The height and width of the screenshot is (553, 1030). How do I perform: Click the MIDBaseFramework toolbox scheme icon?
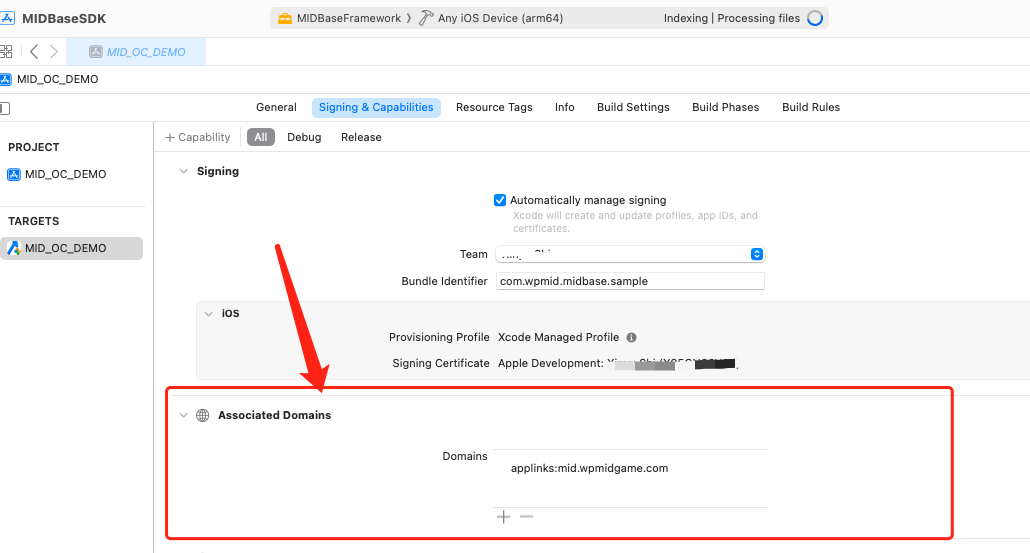pos(284,18)
